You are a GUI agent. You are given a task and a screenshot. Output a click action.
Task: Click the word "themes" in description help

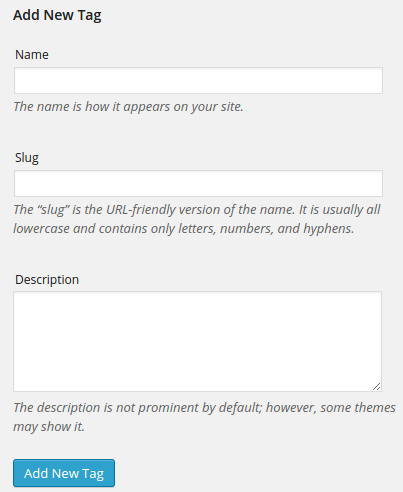coord(375,408)
